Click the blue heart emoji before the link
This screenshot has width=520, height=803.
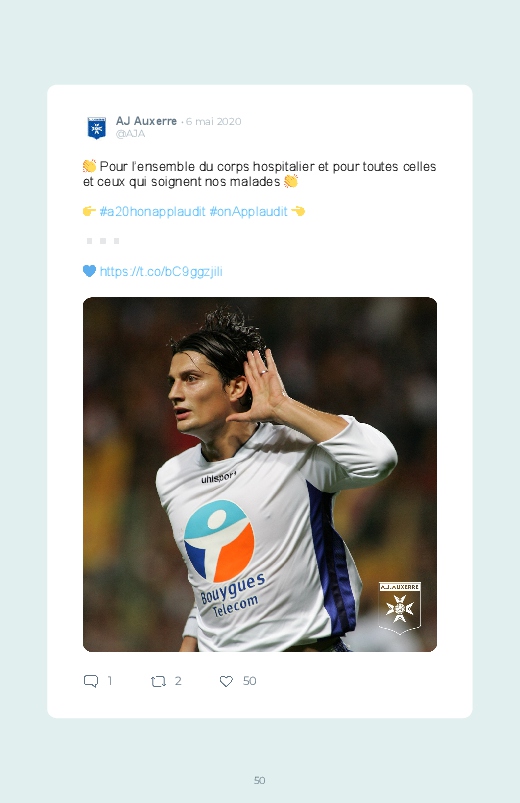click(89, 271)
